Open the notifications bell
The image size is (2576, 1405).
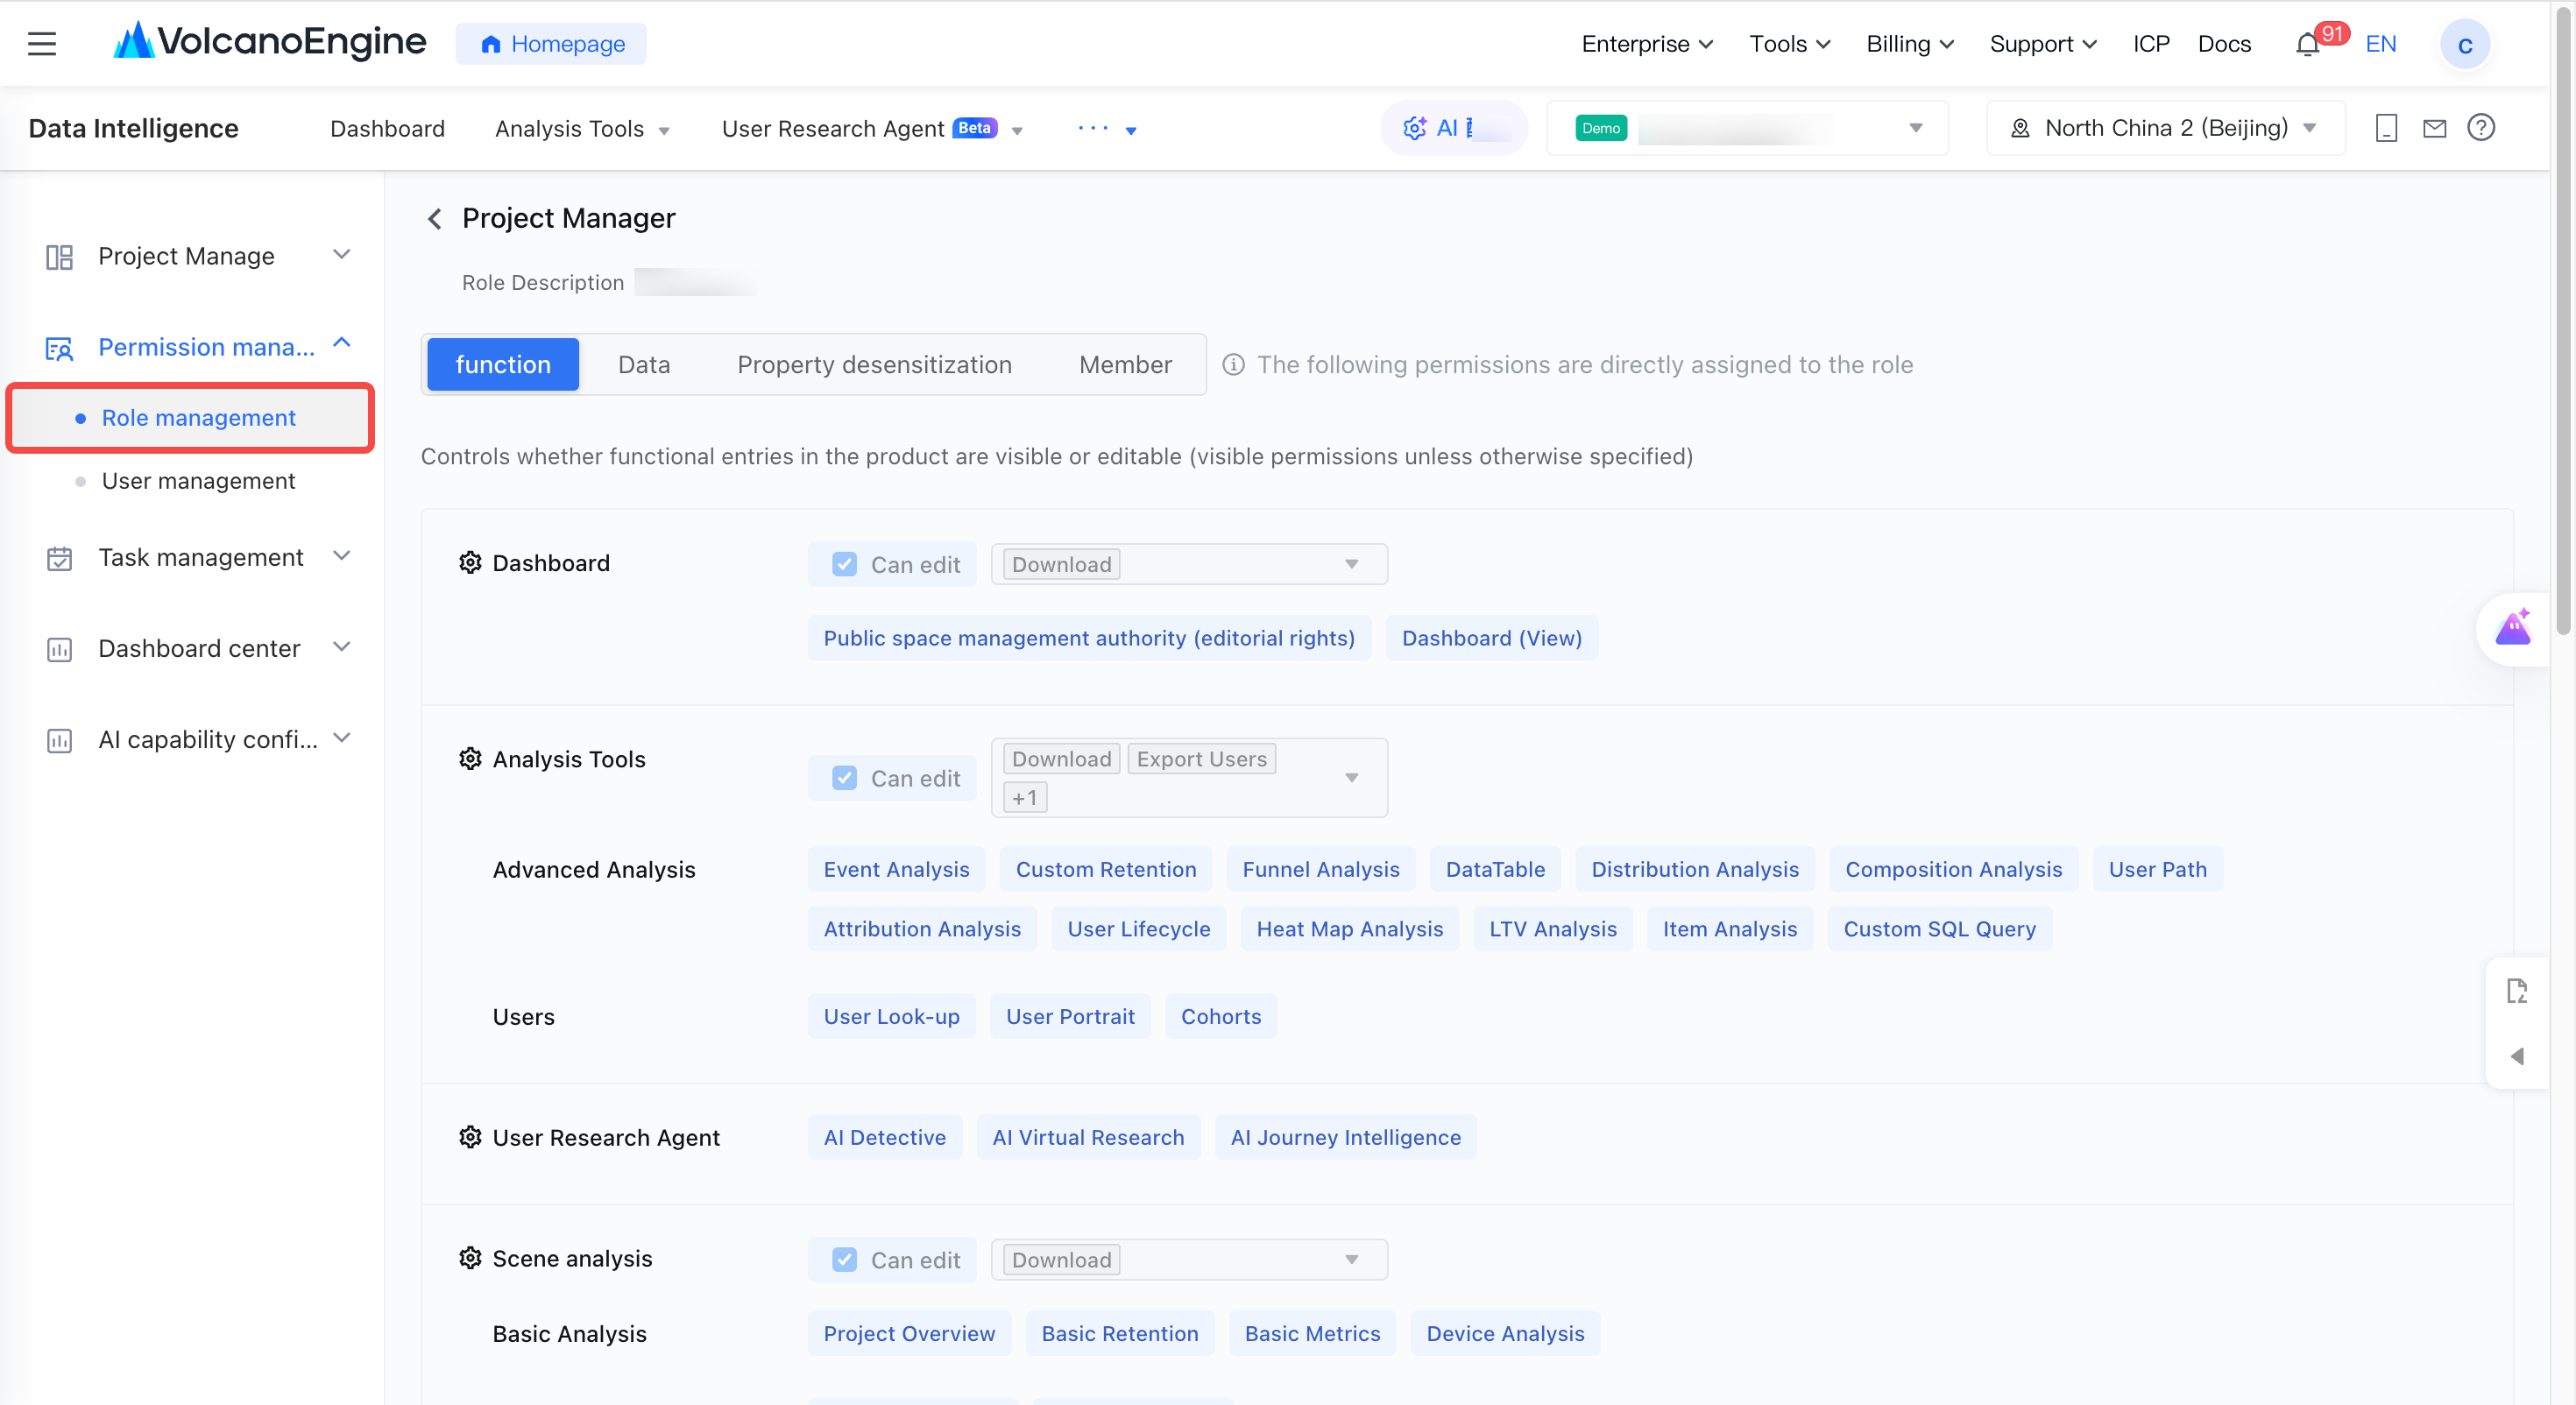[2307, 45]
